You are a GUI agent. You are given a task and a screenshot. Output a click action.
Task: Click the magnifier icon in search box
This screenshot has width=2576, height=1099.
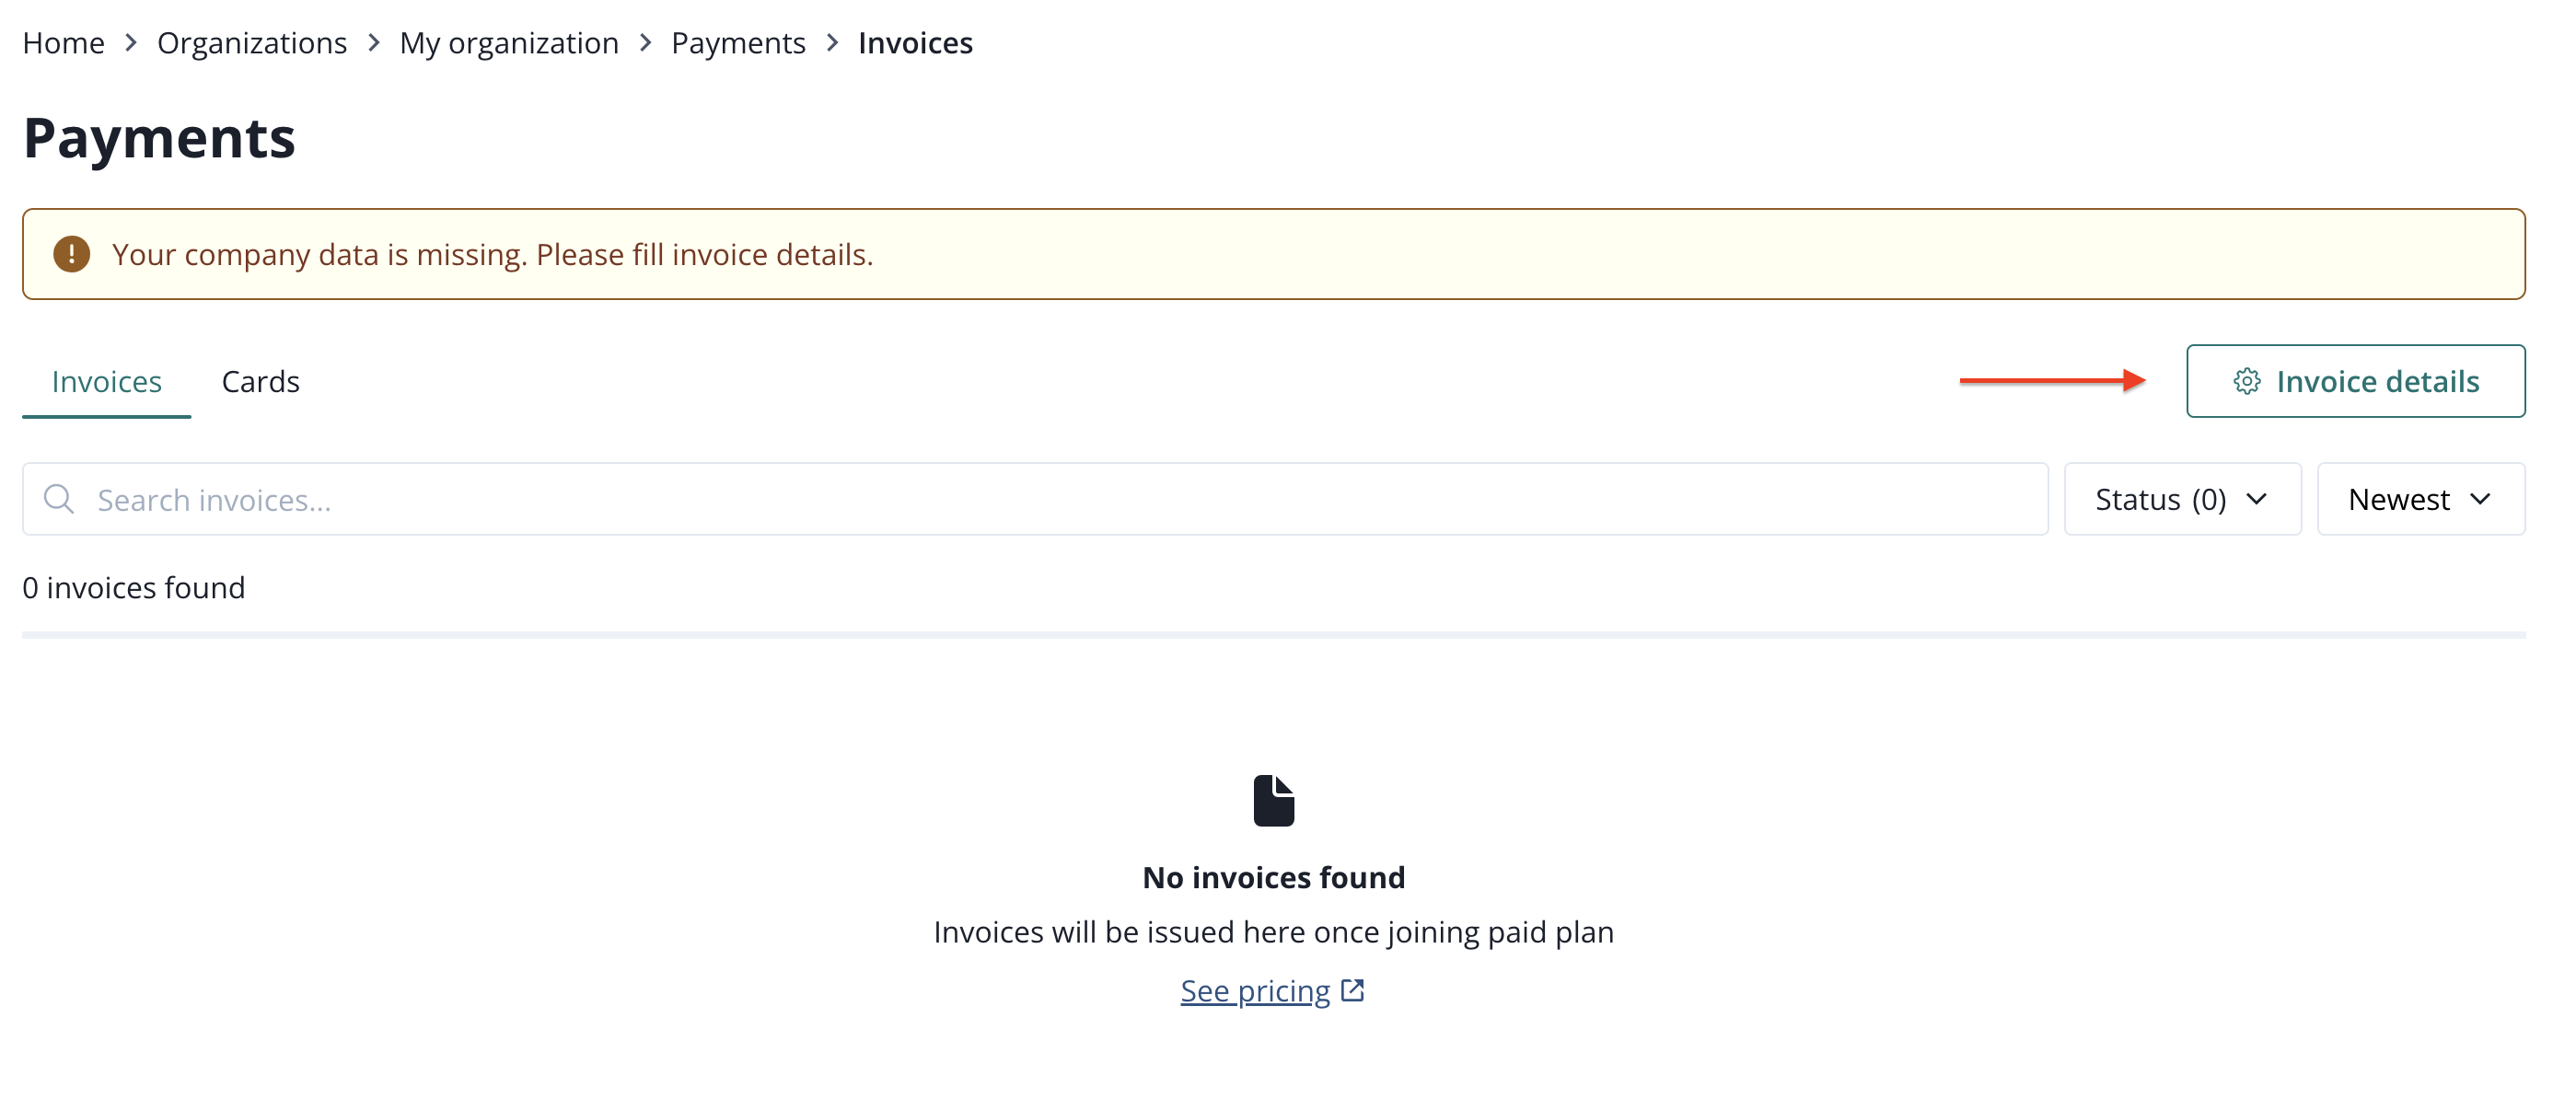pyautogui.click(x=59, y=499)
